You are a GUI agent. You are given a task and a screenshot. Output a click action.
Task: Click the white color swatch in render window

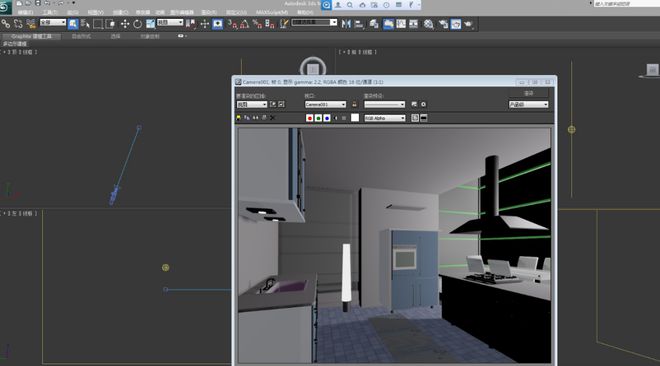click(x=355, y=118)
